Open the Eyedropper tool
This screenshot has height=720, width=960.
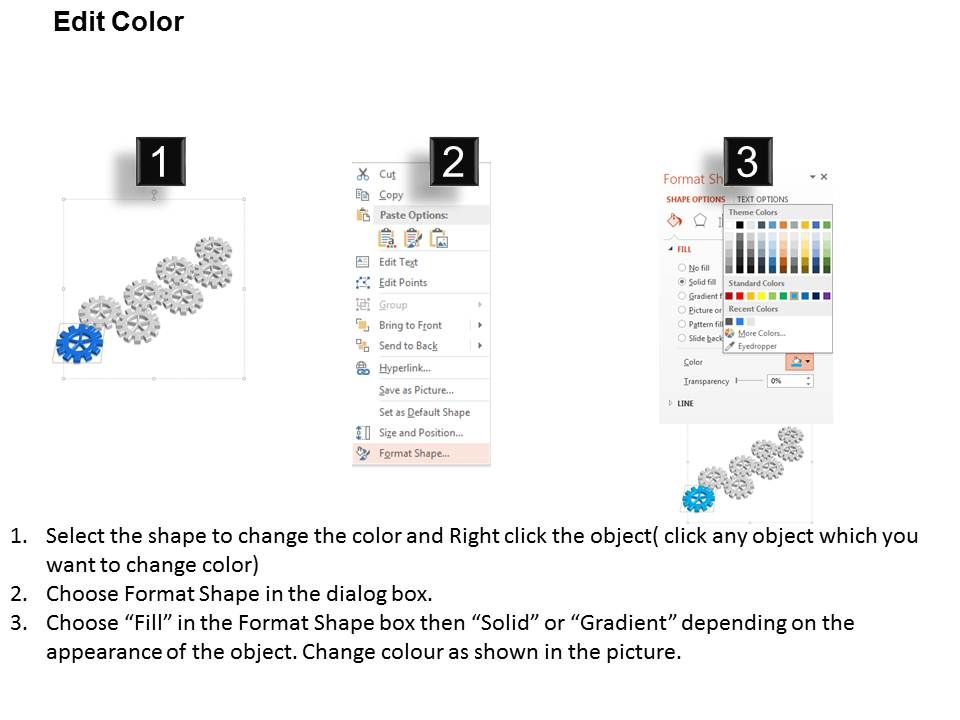pyautogui.click(x=757, y=347)
